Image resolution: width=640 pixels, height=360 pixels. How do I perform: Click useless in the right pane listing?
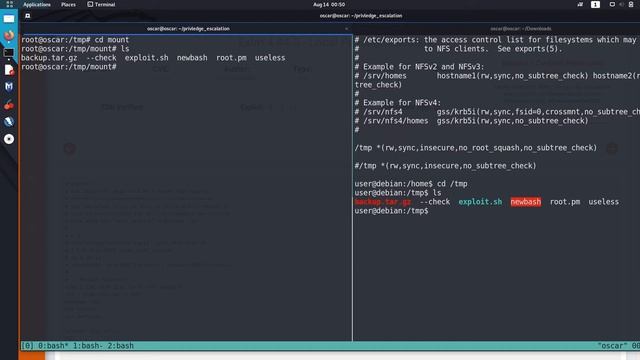pos(604,202)
